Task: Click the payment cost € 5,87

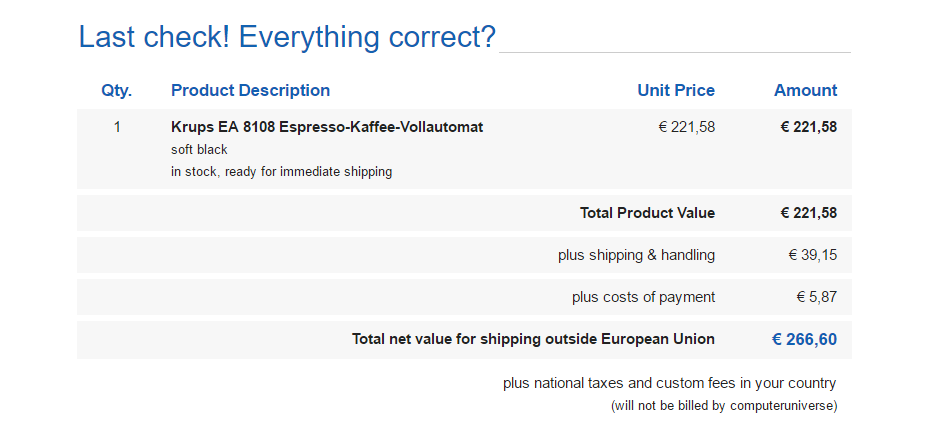Action: [816, 297]
